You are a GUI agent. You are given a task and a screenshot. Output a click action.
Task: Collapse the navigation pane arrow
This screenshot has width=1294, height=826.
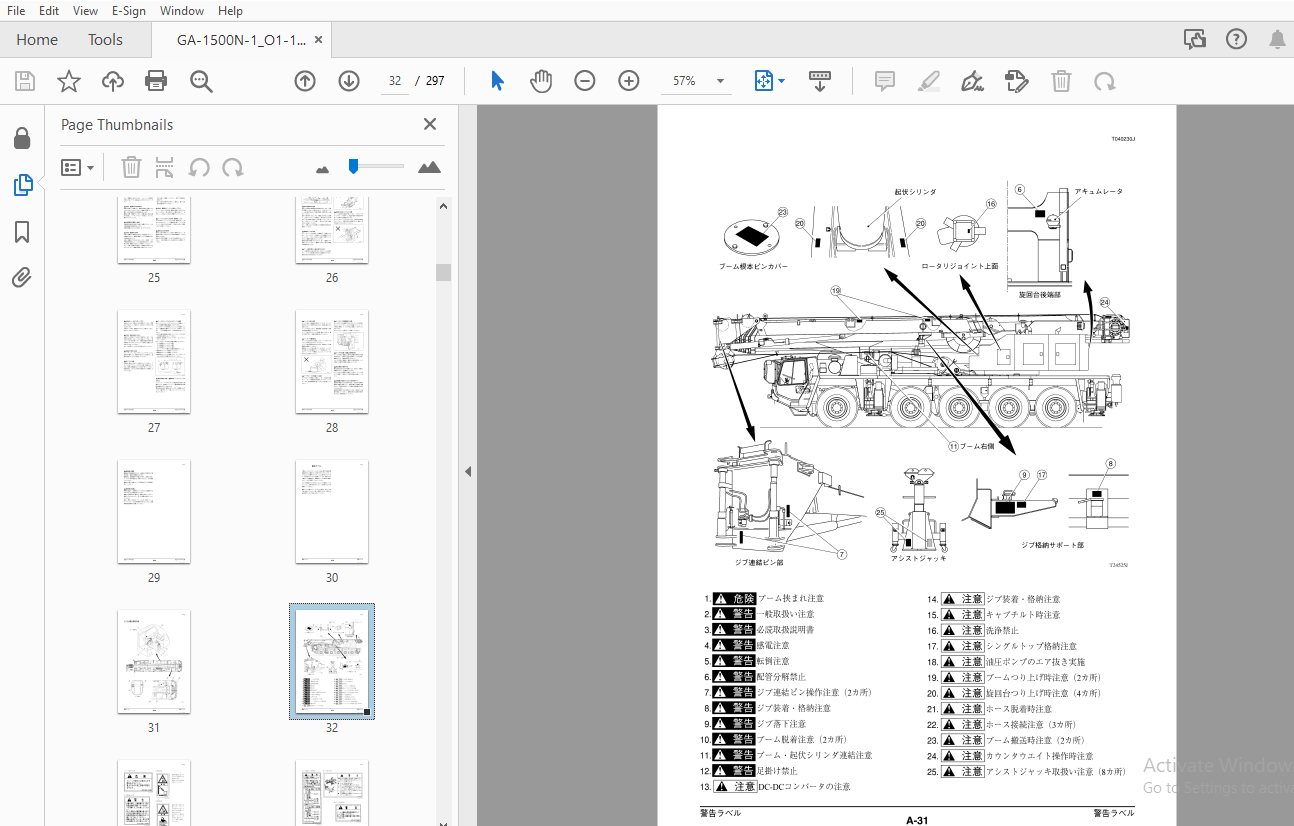pos(467,471)
